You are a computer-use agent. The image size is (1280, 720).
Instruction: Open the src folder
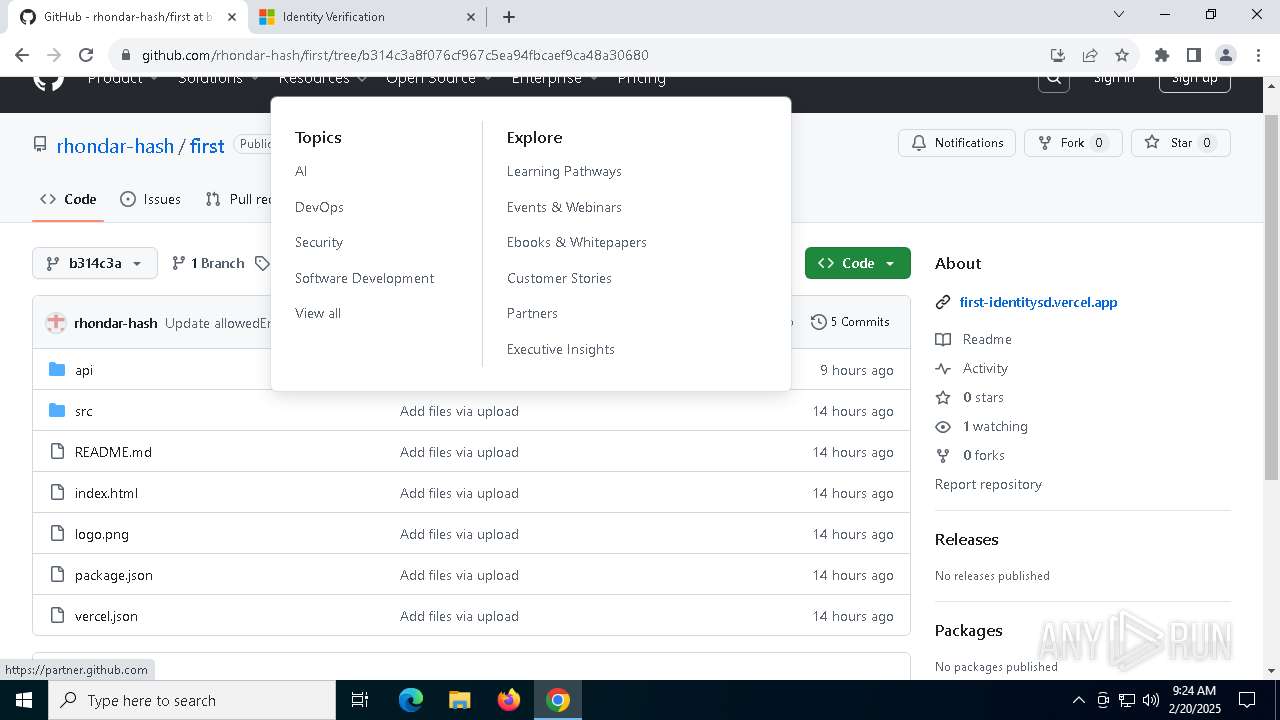[x=84, y=411]
